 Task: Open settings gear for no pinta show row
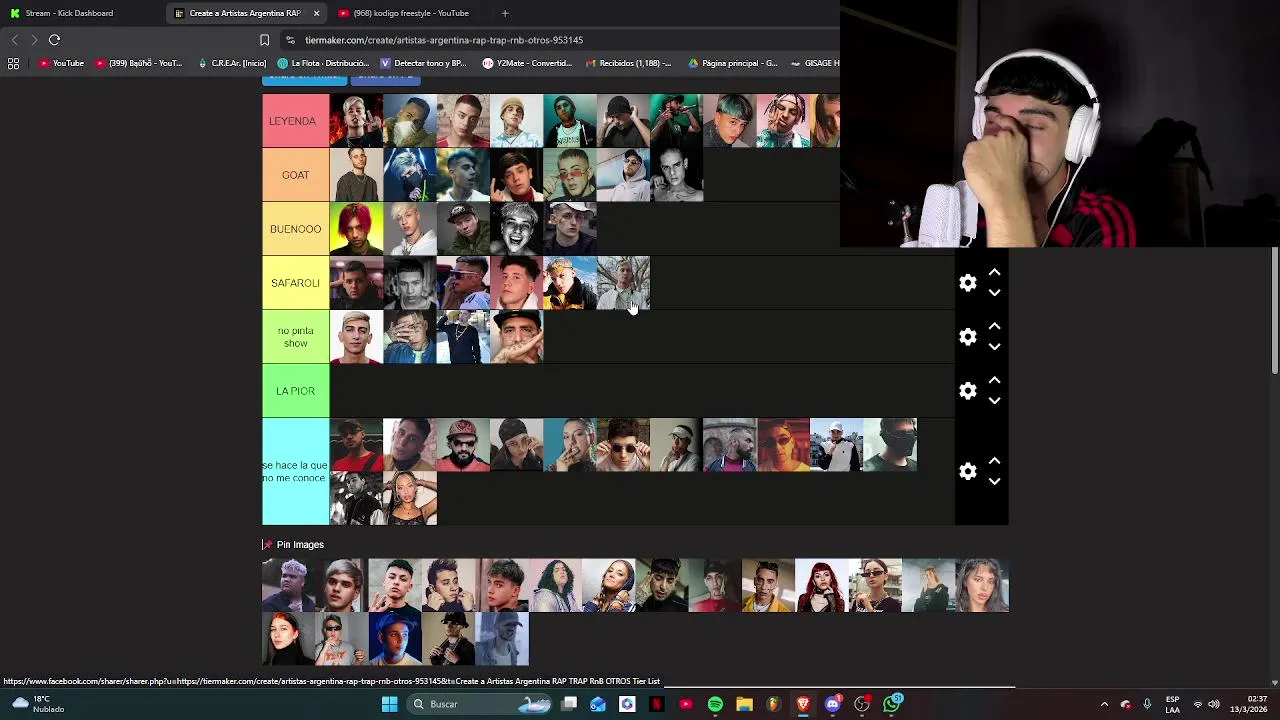(x=967, y=337)
